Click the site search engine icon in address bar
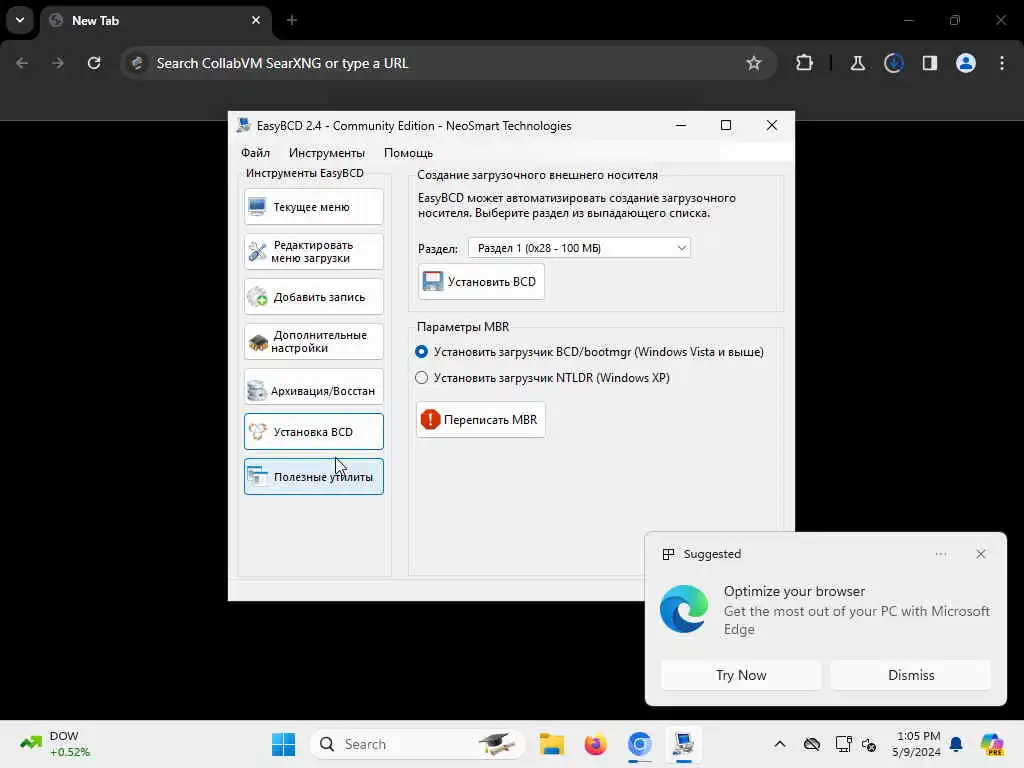 137,63
